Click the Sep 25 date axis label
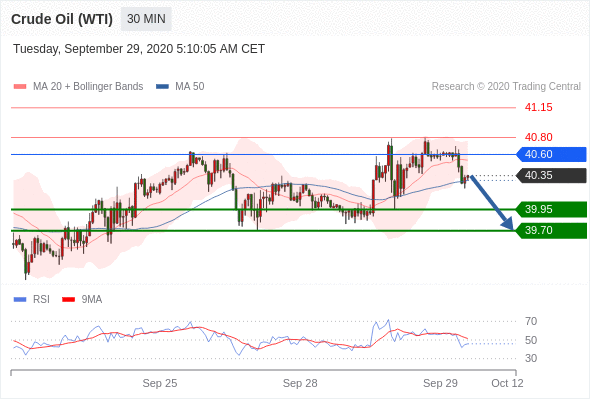This screenshot has height=400, width=590. 160,383
